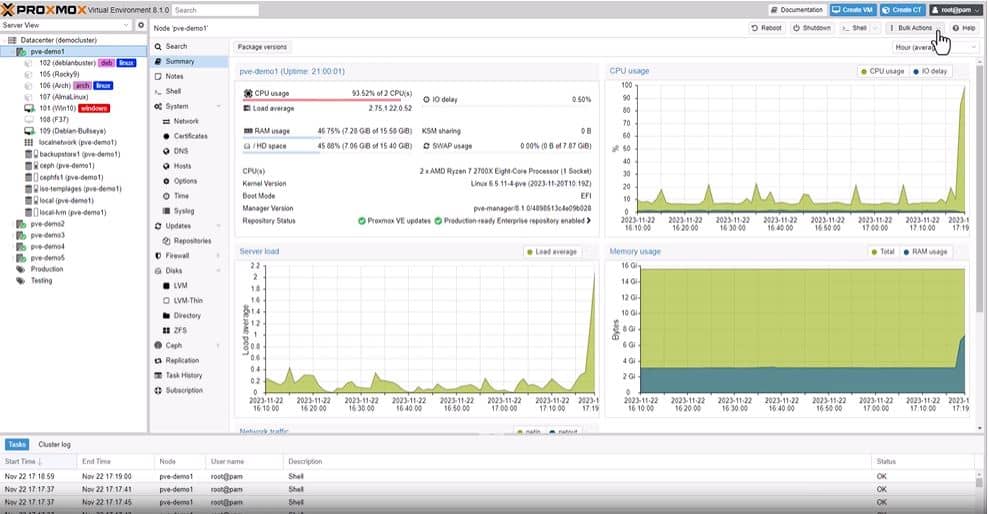Open the Search item in node menu
Screen dimensions: 989x514
point(176,46)
